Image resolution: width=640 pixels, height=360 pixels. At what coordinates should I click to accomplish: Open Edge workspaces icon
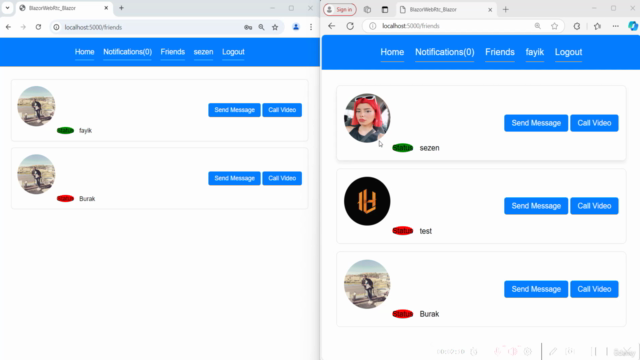coord(367,9)
